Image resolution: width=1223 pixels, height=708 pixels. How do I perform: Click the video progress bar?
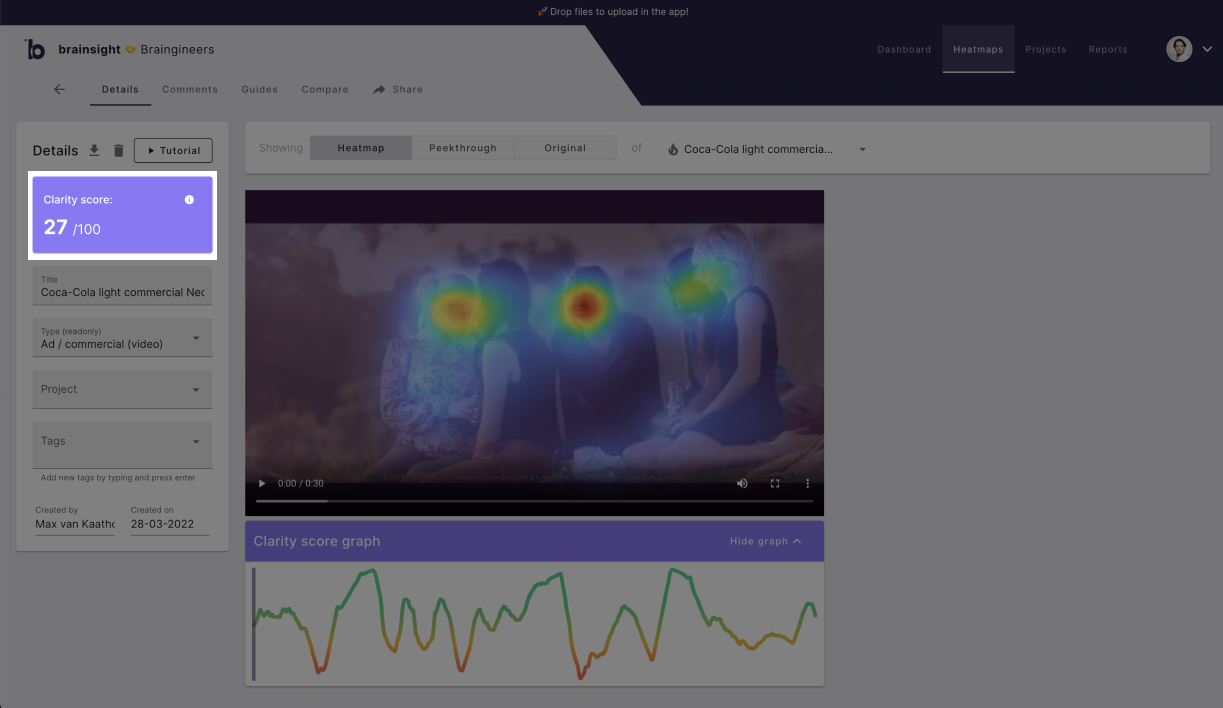[x=534, y=500]
